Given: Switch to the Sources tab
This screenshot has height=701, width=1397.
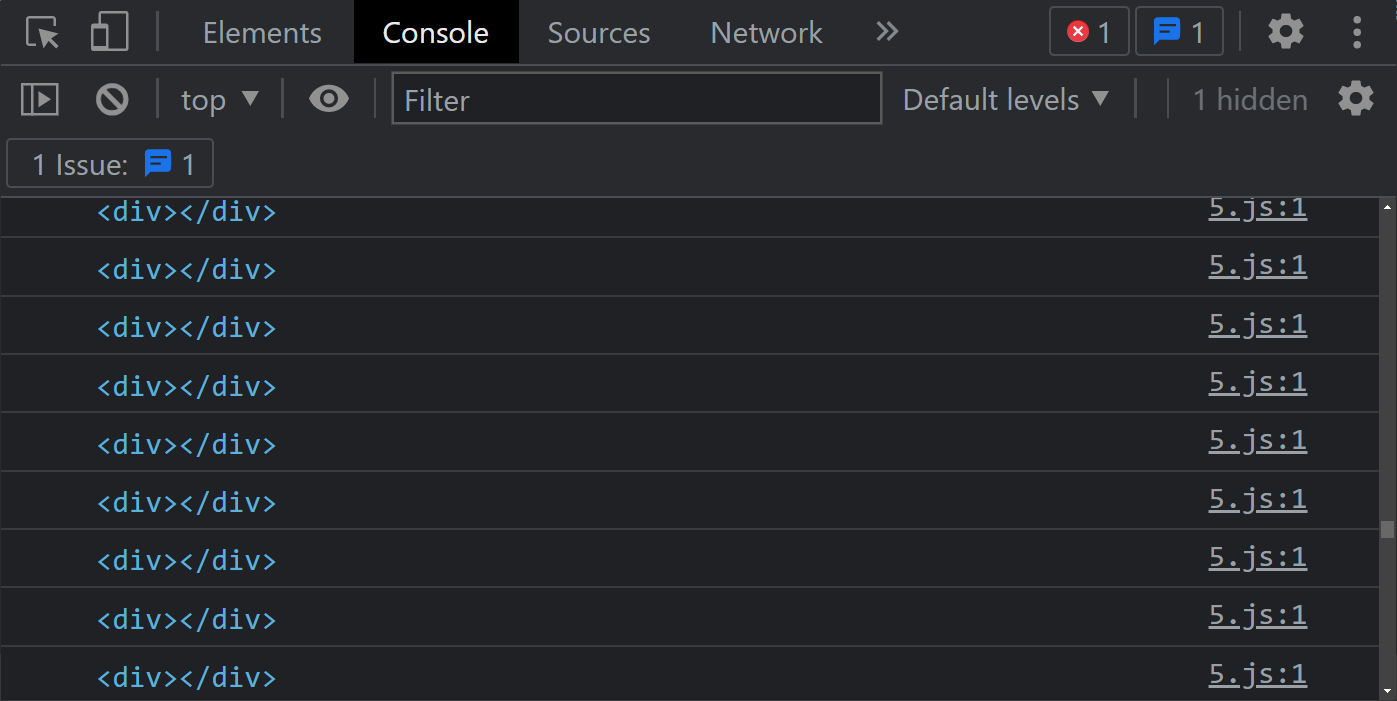Looking at the screenshot, I should 599,33.
